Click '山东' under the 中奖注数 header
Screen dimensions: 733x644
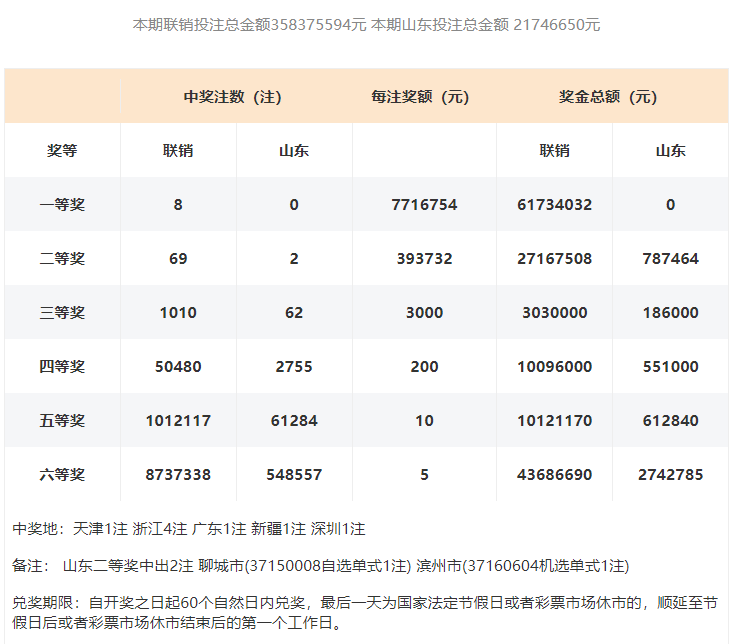(294, 150)
